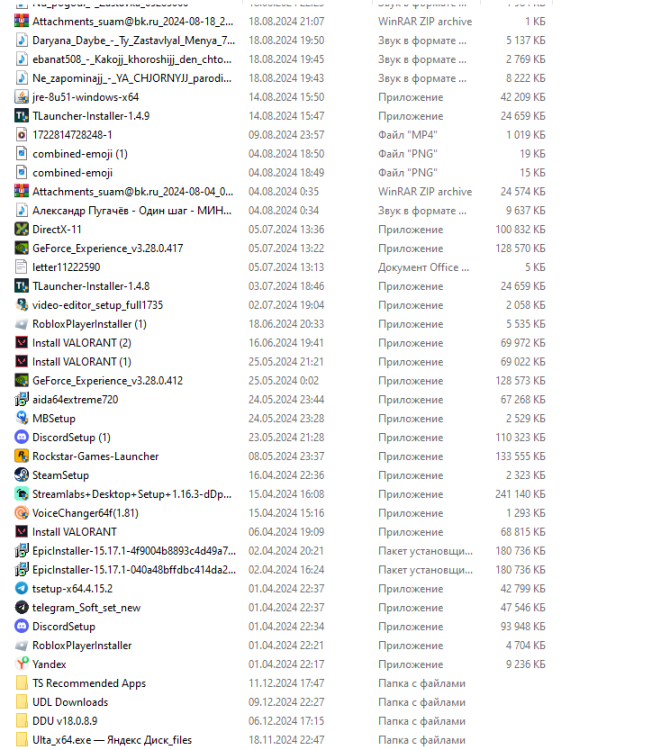
Task: Select Александр Пугачёв - Один шаг file name
Action: [x=132, y=210]
